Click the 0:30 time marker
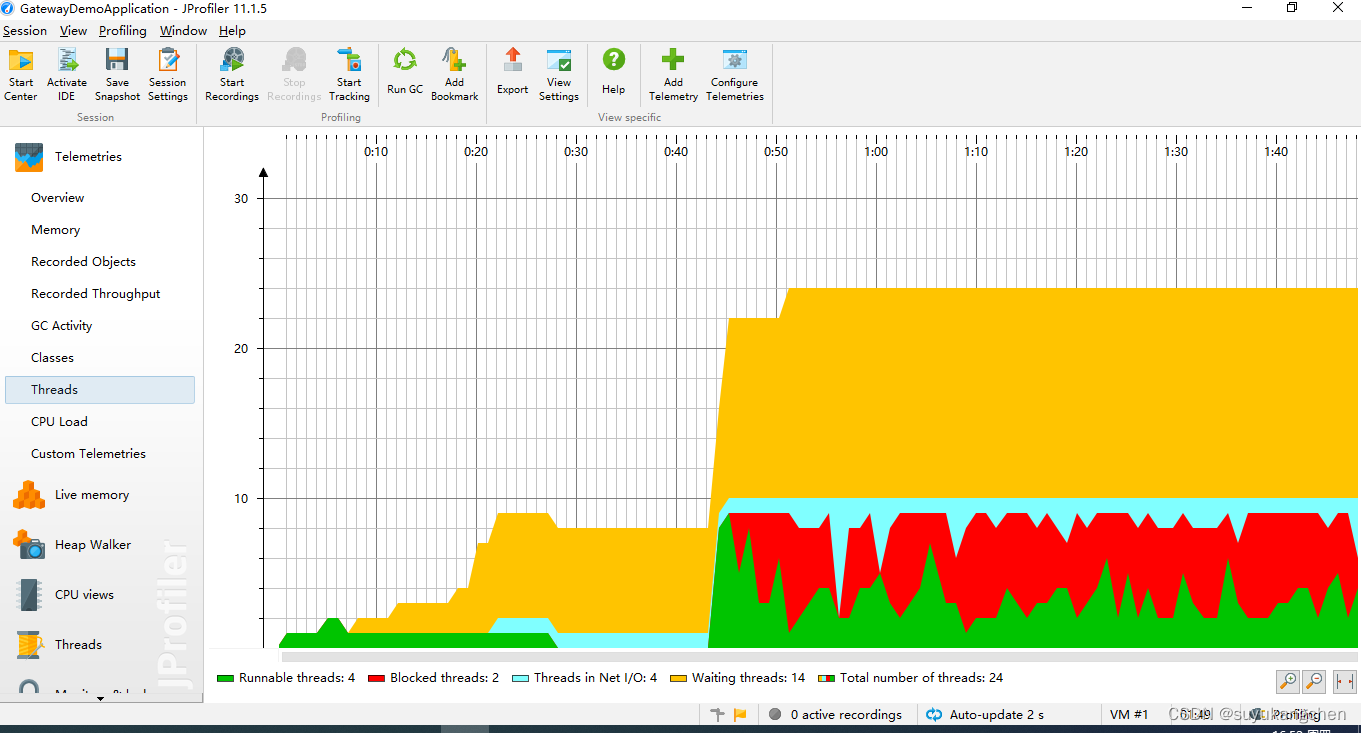Viewport: 1361px width, 733px height. 576,152
